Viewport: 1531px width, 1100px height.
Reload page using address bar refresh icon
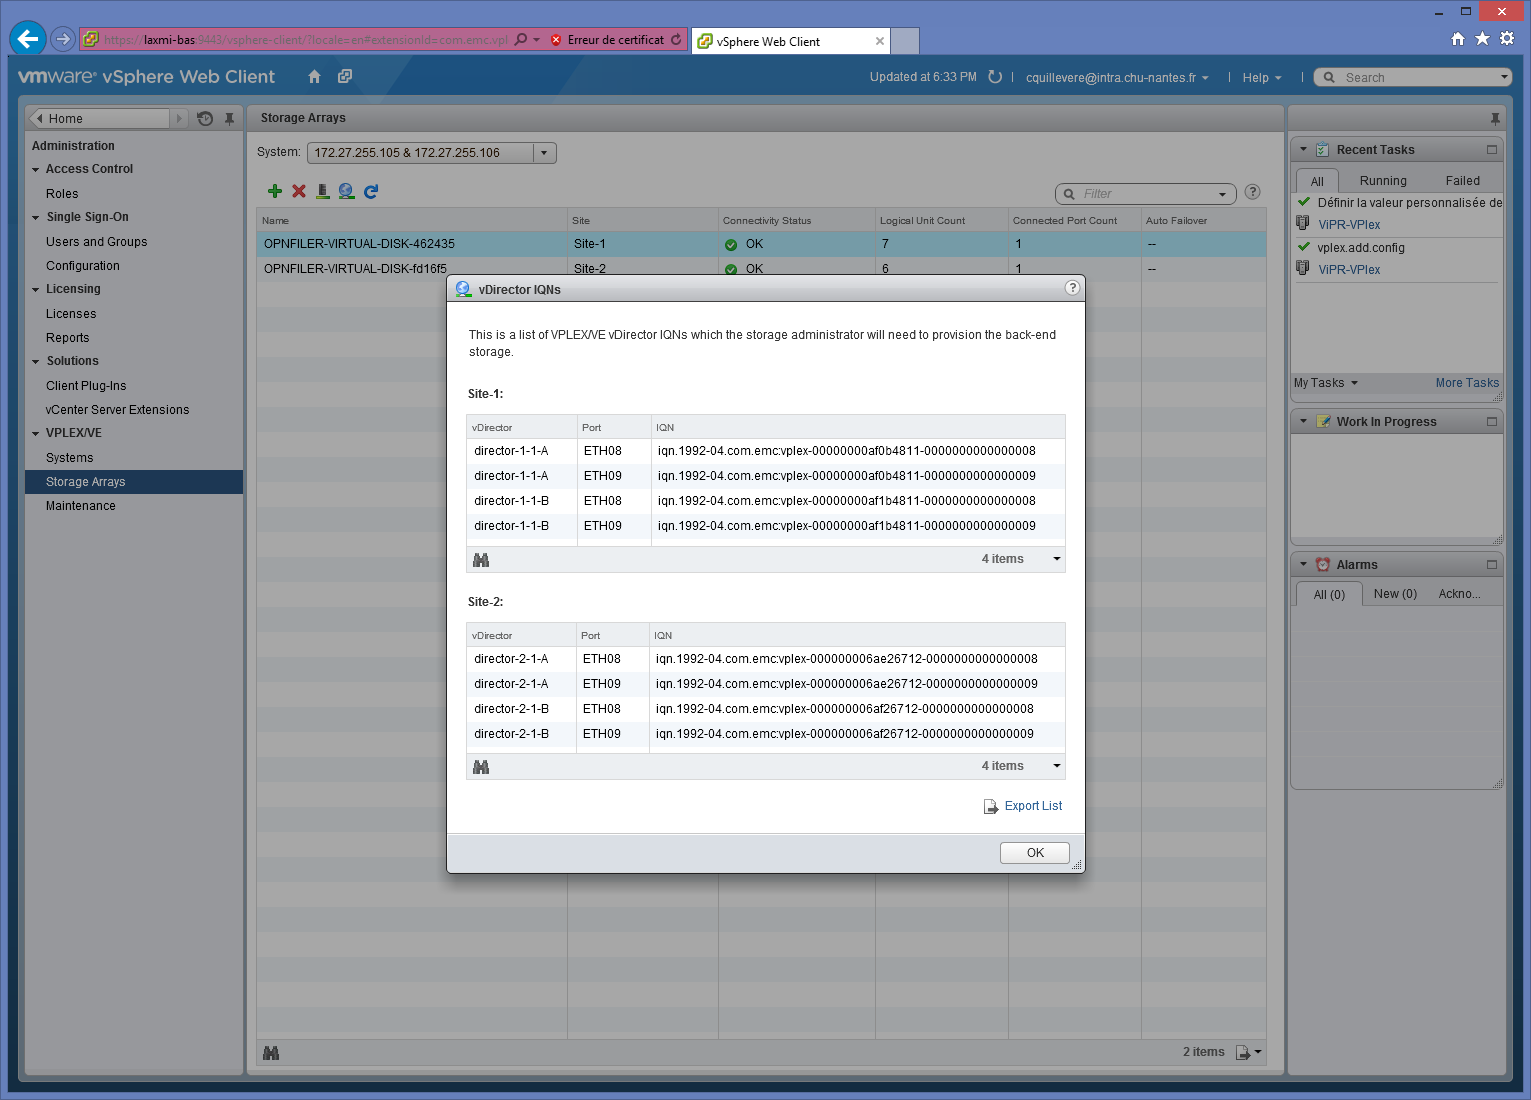pyautogui.click(x=676, y=40)
